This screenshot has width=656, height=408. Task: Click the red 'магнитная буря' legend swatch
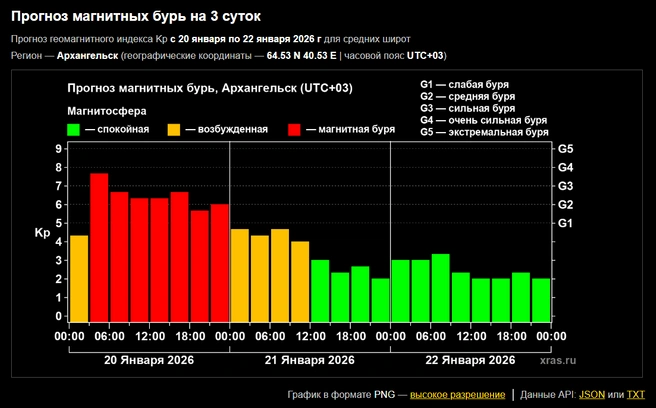point(295,130)
